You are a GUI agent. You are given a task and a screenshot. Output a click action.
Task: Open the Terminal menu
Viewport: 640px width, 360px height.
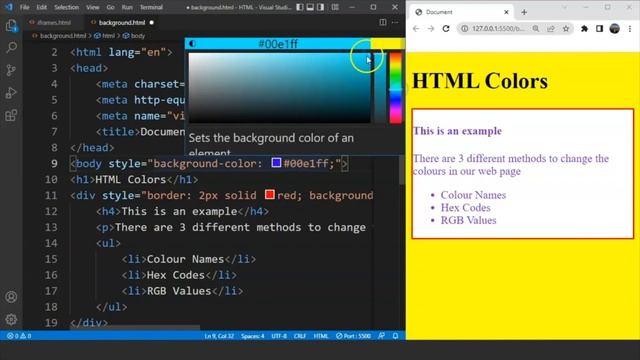[151, 7]
